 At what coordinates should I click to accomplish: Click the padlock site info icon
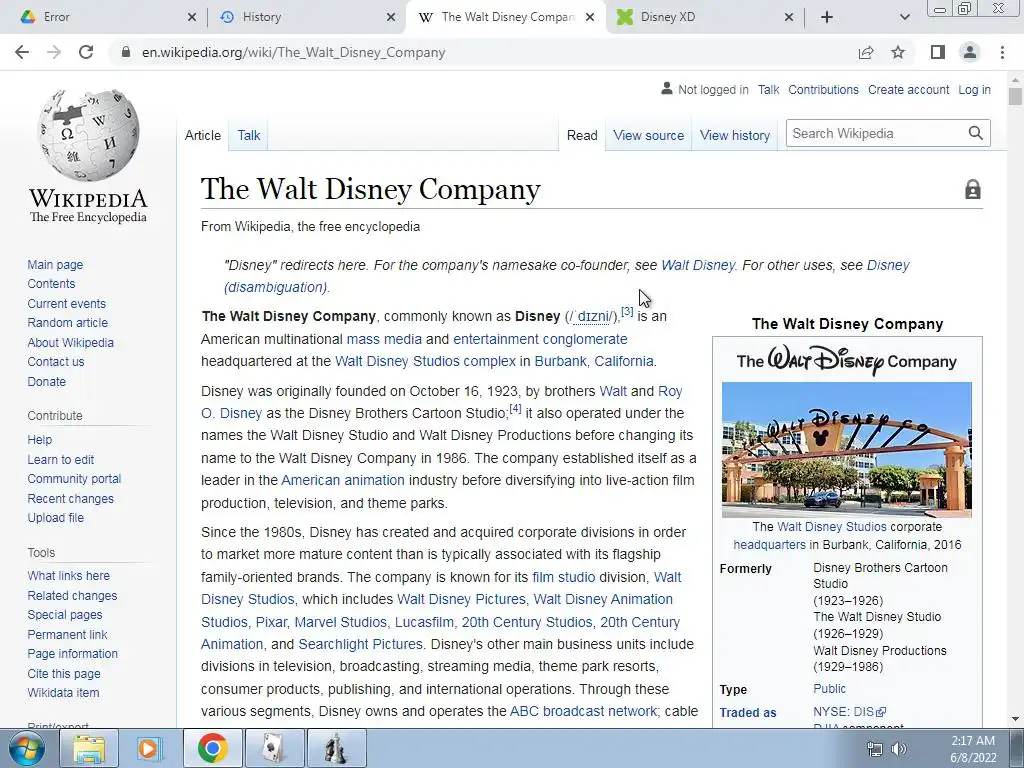tap(126, 52)
